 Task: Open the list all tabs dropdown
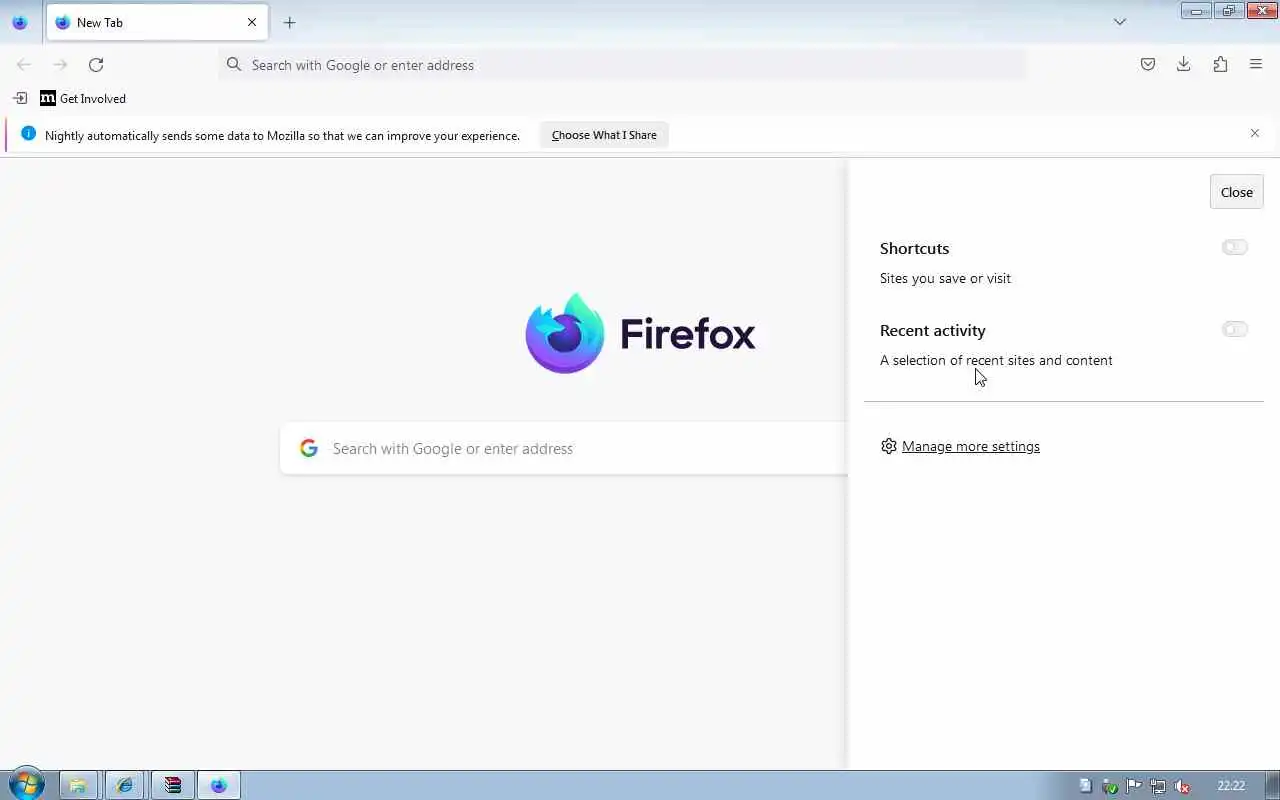click(x=1120, y=22)
